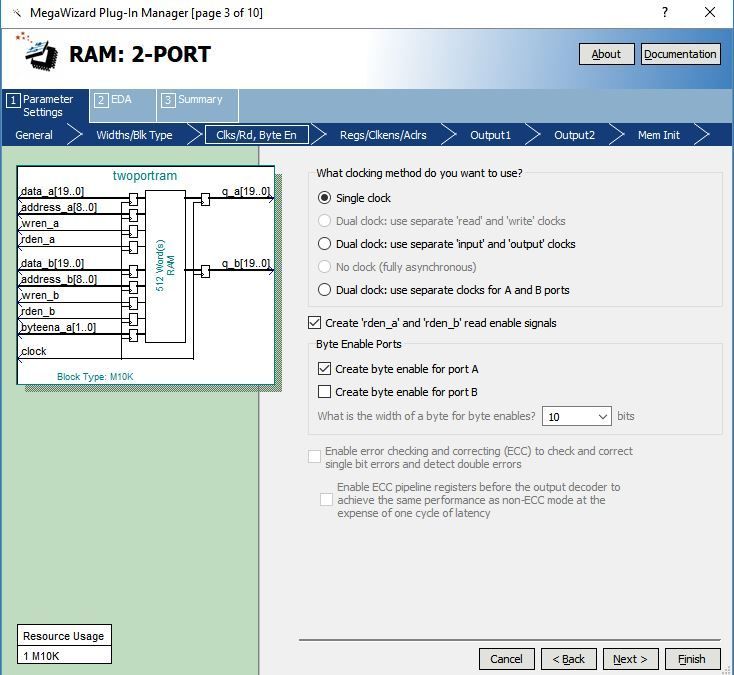Screen dimensions: 734x675
Task: Click the clock port label
Action: pos(34,351)
